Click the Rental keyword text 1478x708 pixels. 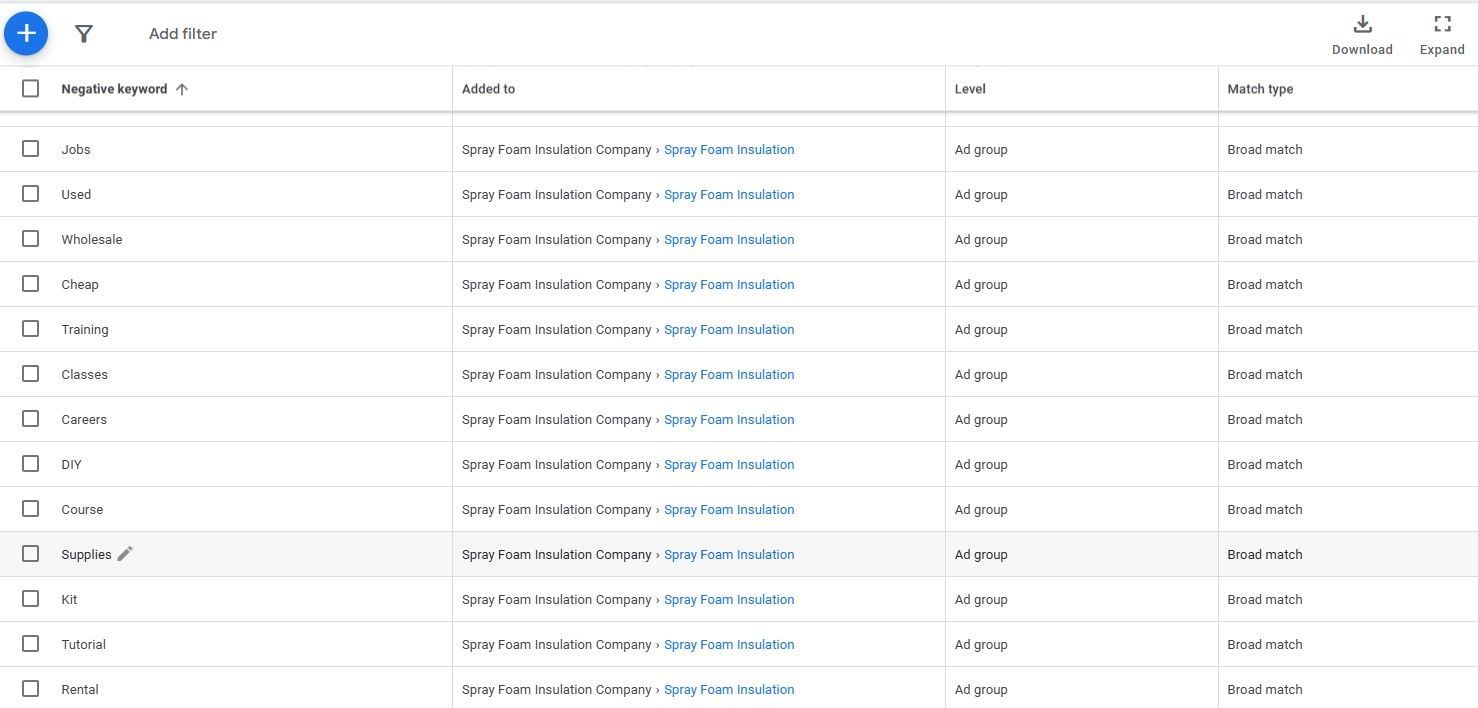pos(80,690)
